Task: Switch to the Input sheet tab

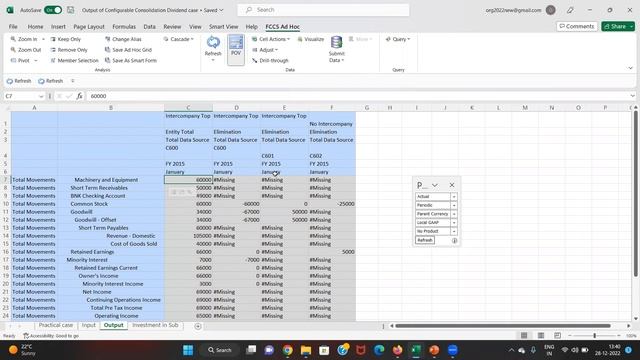Action: [89, 325]
